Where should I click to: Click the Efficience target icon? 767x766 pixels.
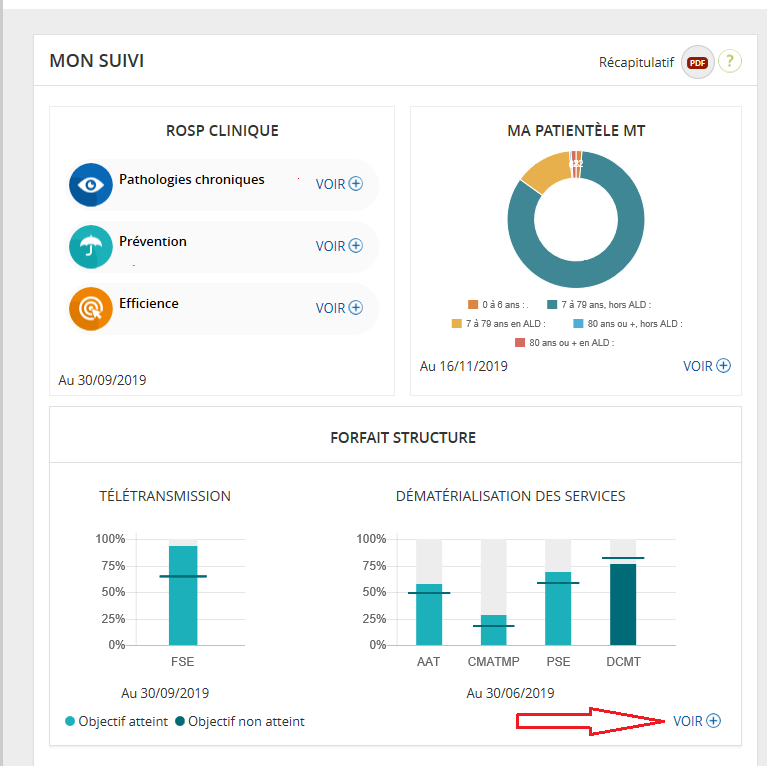[90, 308]
